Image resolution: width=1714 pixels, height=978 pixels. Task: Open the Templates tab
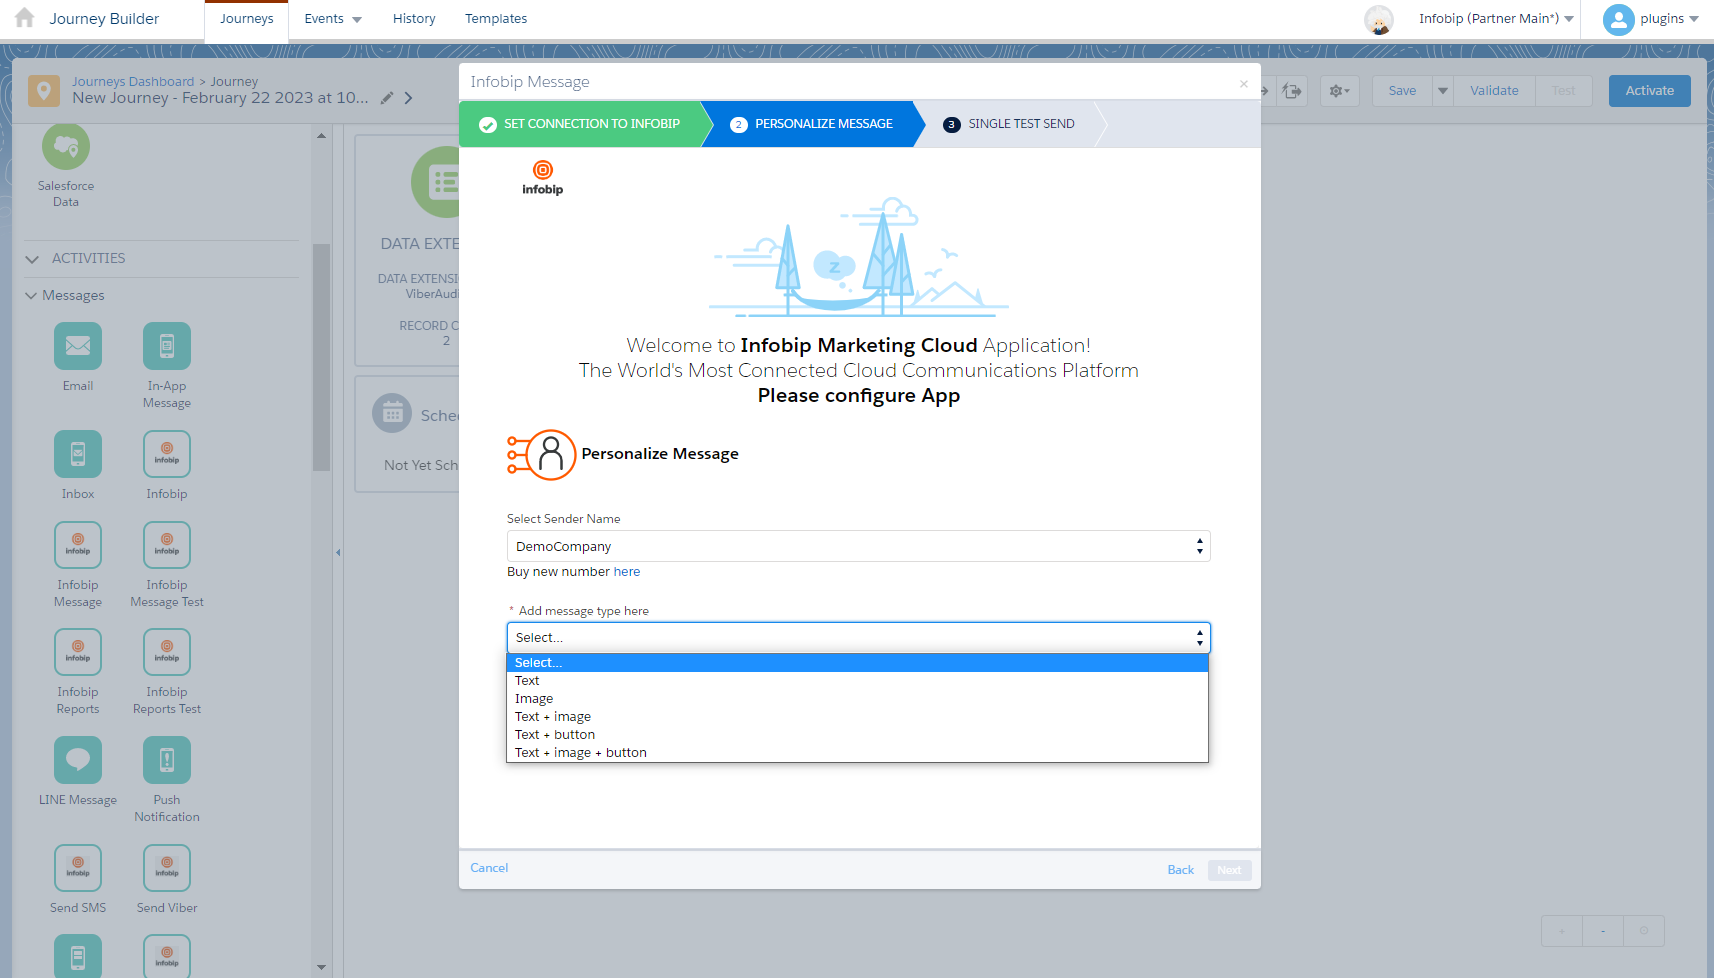point(496,19)
